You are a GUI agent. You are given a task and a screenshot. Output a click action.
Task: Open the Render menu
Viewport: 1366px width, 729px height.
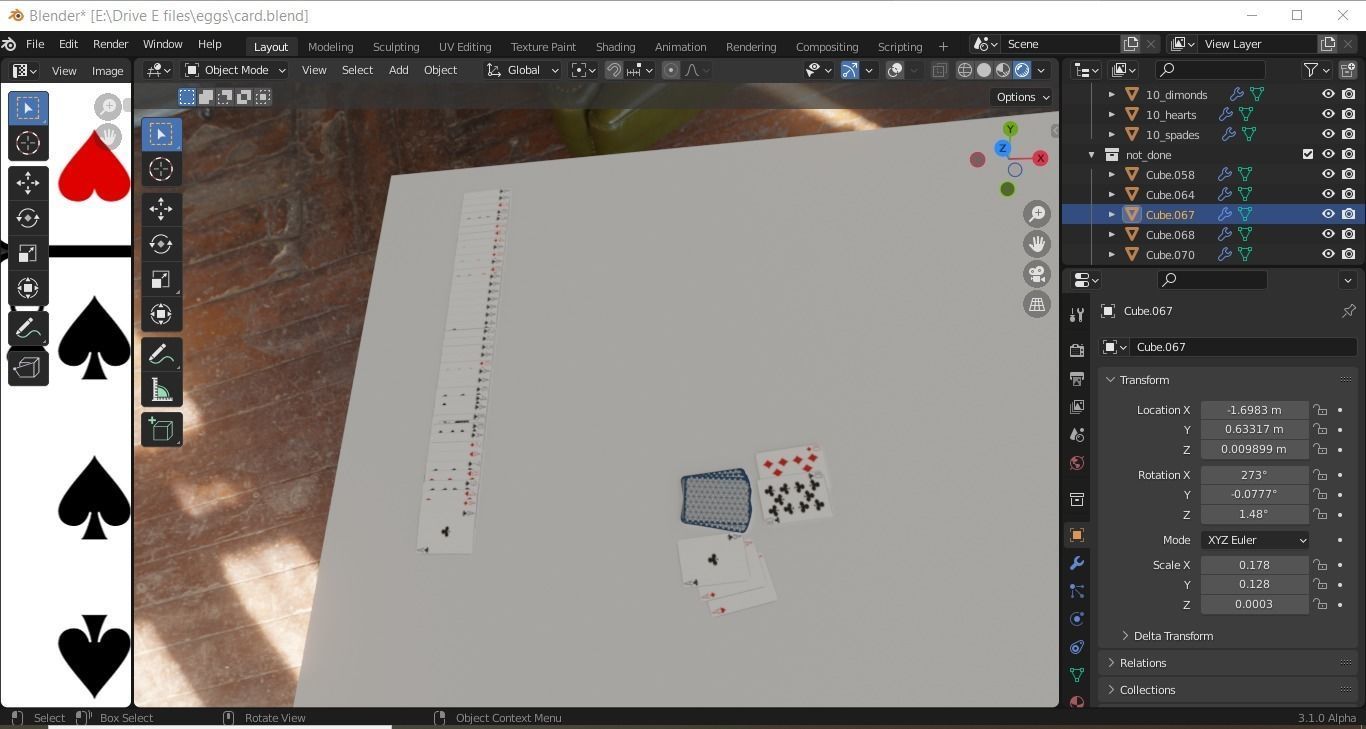pyautogui.click(x=110, y=45)
